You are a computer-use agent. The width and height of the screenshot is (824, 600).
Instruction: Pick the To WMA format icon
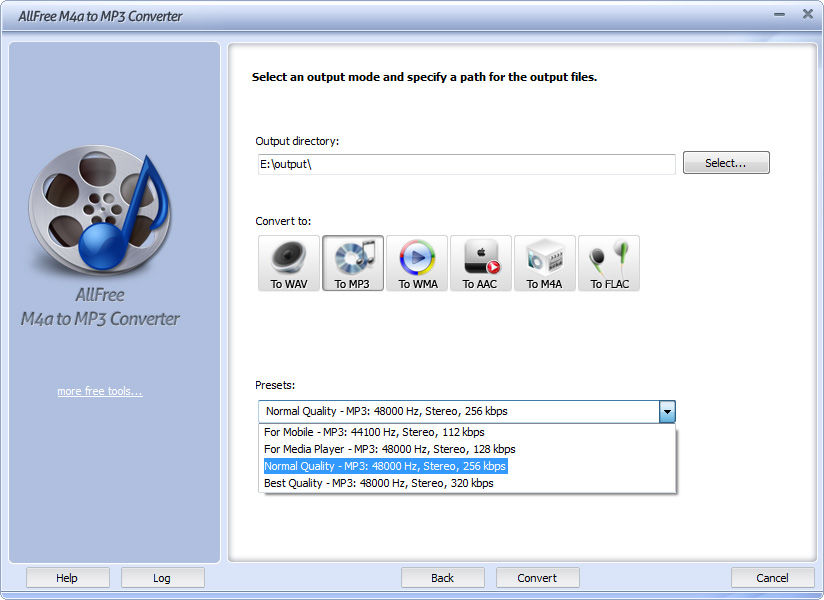(x=417, y=263)
